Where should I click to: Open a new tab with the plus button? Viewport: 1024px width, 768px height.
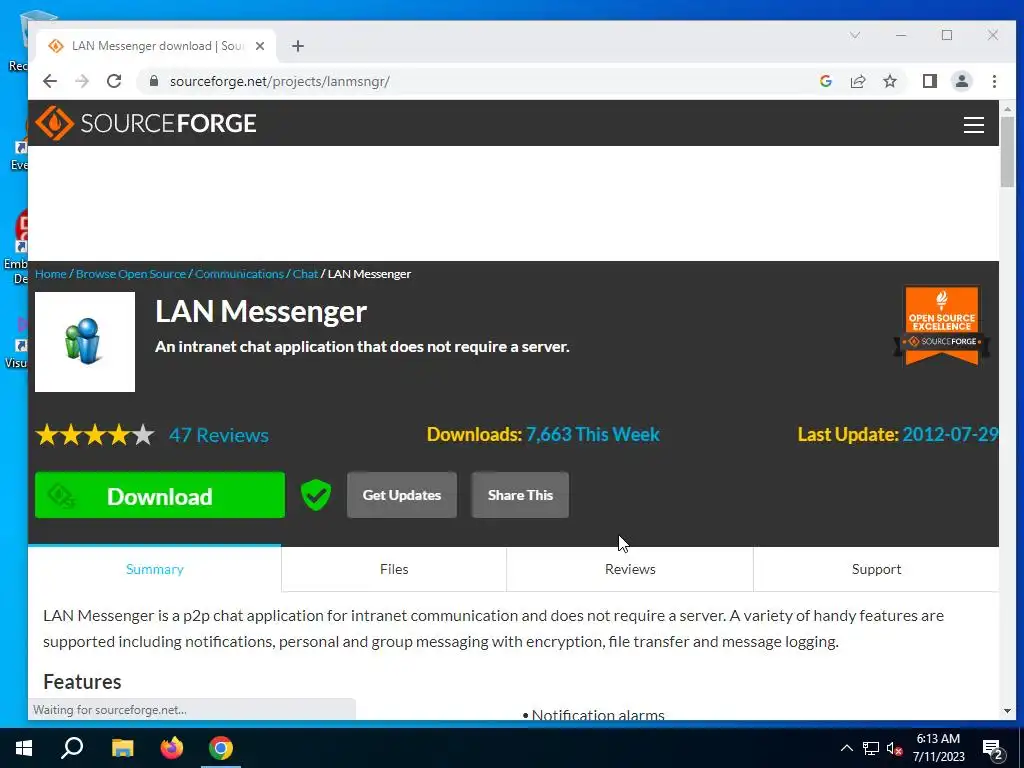[x=298, y=46]
